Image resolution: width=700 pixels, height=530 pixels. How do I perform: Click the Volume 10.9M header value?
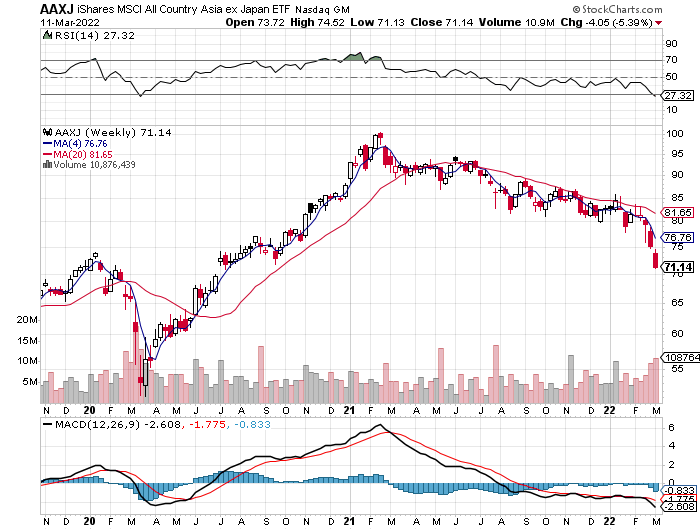[x=517, y=22]
